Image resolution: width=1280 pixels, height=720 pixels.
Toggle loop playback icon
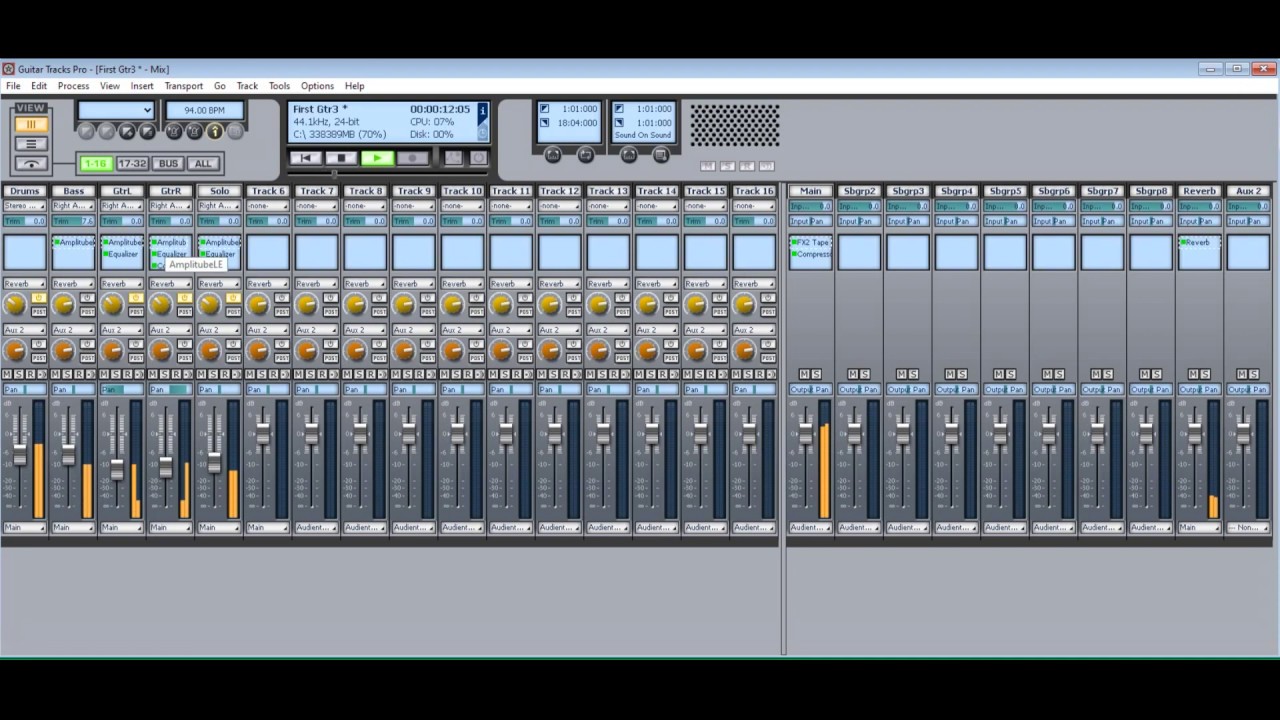(586, 154)
